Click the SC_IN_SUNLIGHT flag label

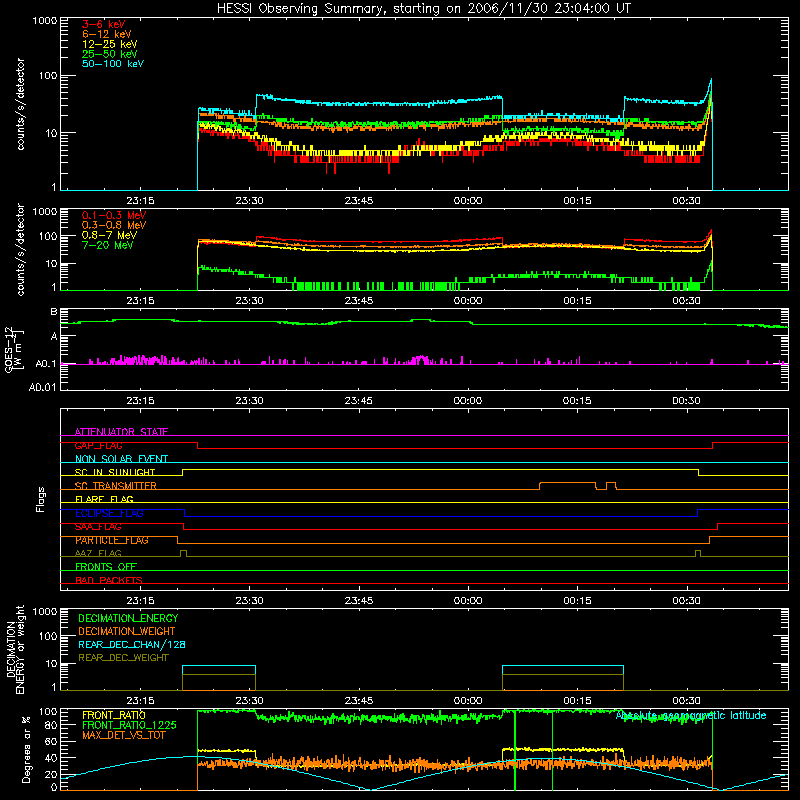click(115, 472)
